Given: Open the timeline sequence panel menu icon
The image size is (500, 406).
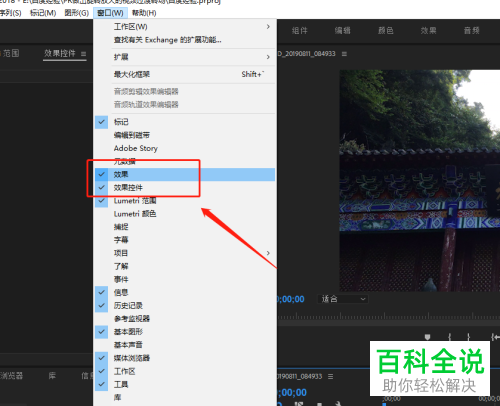Looking at the screenshot, I should click(x=330, y=376).
